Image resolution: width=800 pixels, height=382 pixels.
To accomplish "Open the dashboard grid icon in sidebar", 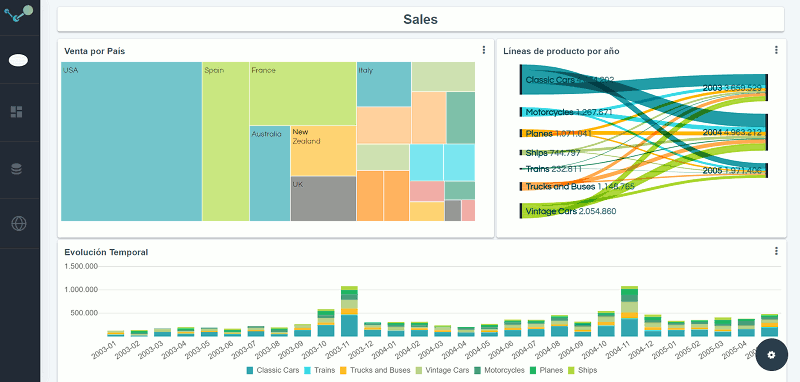I will 16,112.
